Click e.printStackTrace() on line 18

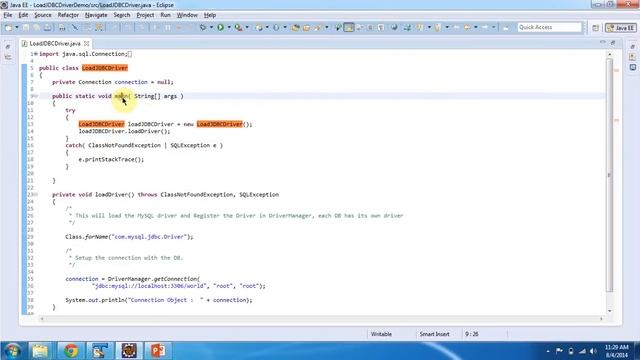pyautogui.click(x=111, y=160)
